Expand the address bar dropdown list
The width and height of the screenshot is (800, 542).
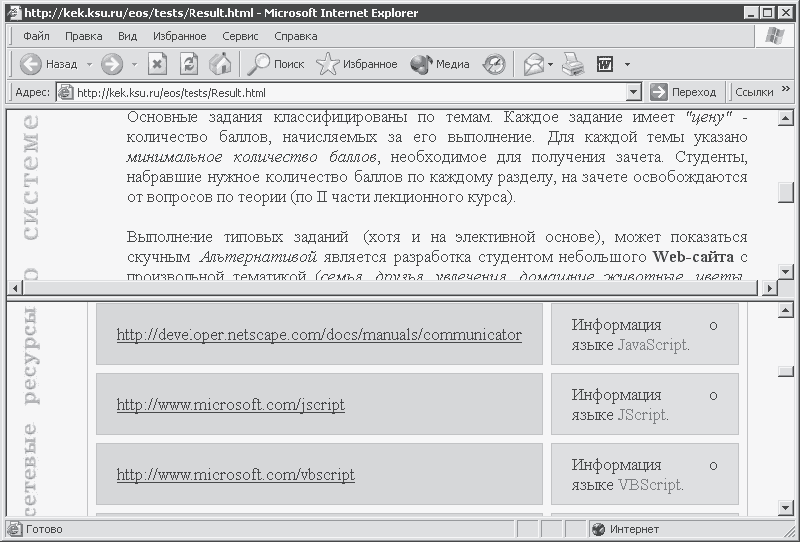(633, 92)
